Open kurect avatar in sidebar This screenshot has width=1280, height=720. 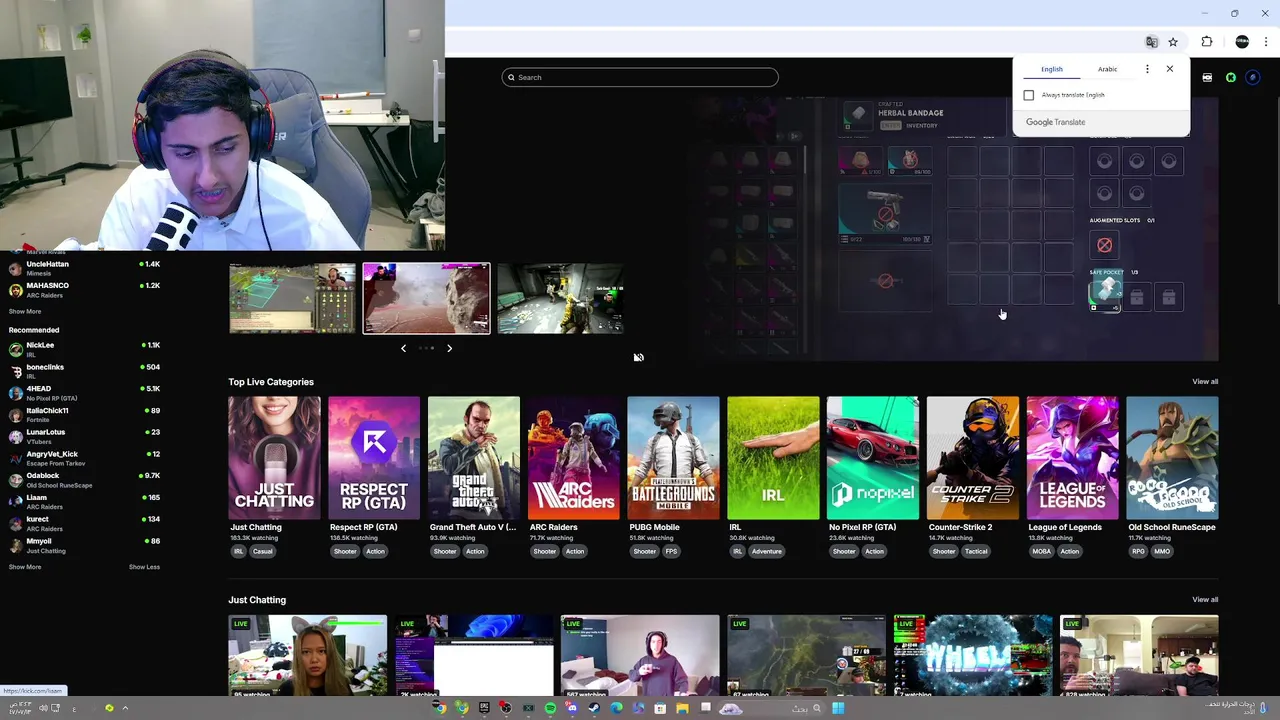tap(15, 523)
